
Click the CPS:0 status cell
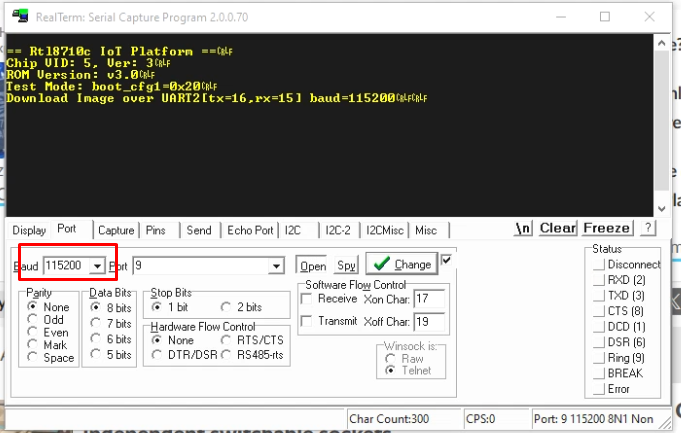click(x=496, y=419)
